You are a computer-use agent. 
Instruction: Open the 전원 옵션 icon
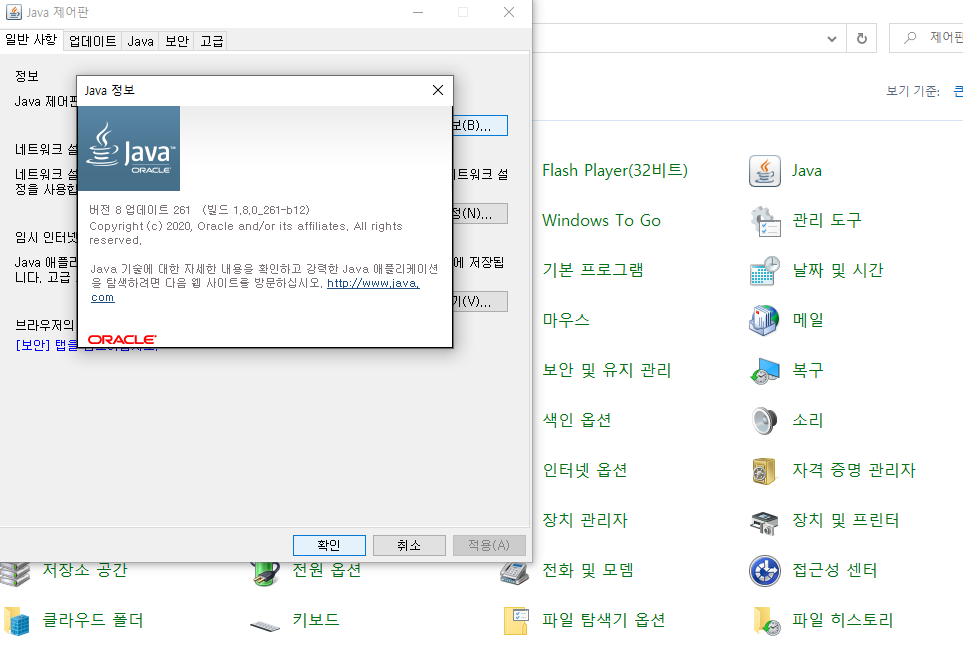point(265,573)
